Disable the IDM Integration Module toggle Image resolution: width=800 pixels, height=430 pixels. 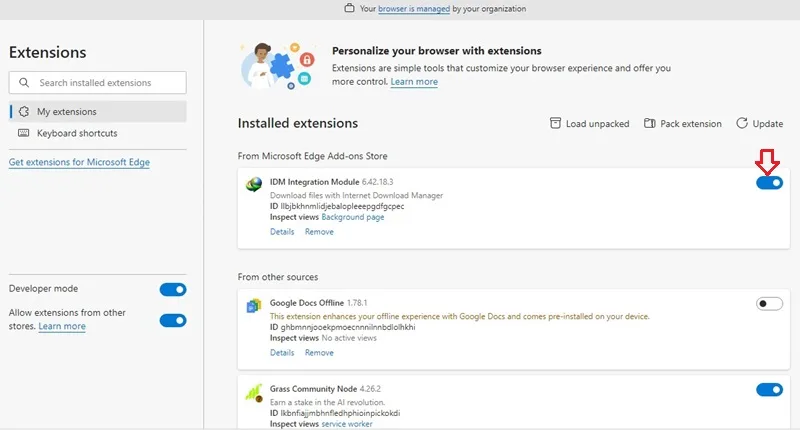769,183
